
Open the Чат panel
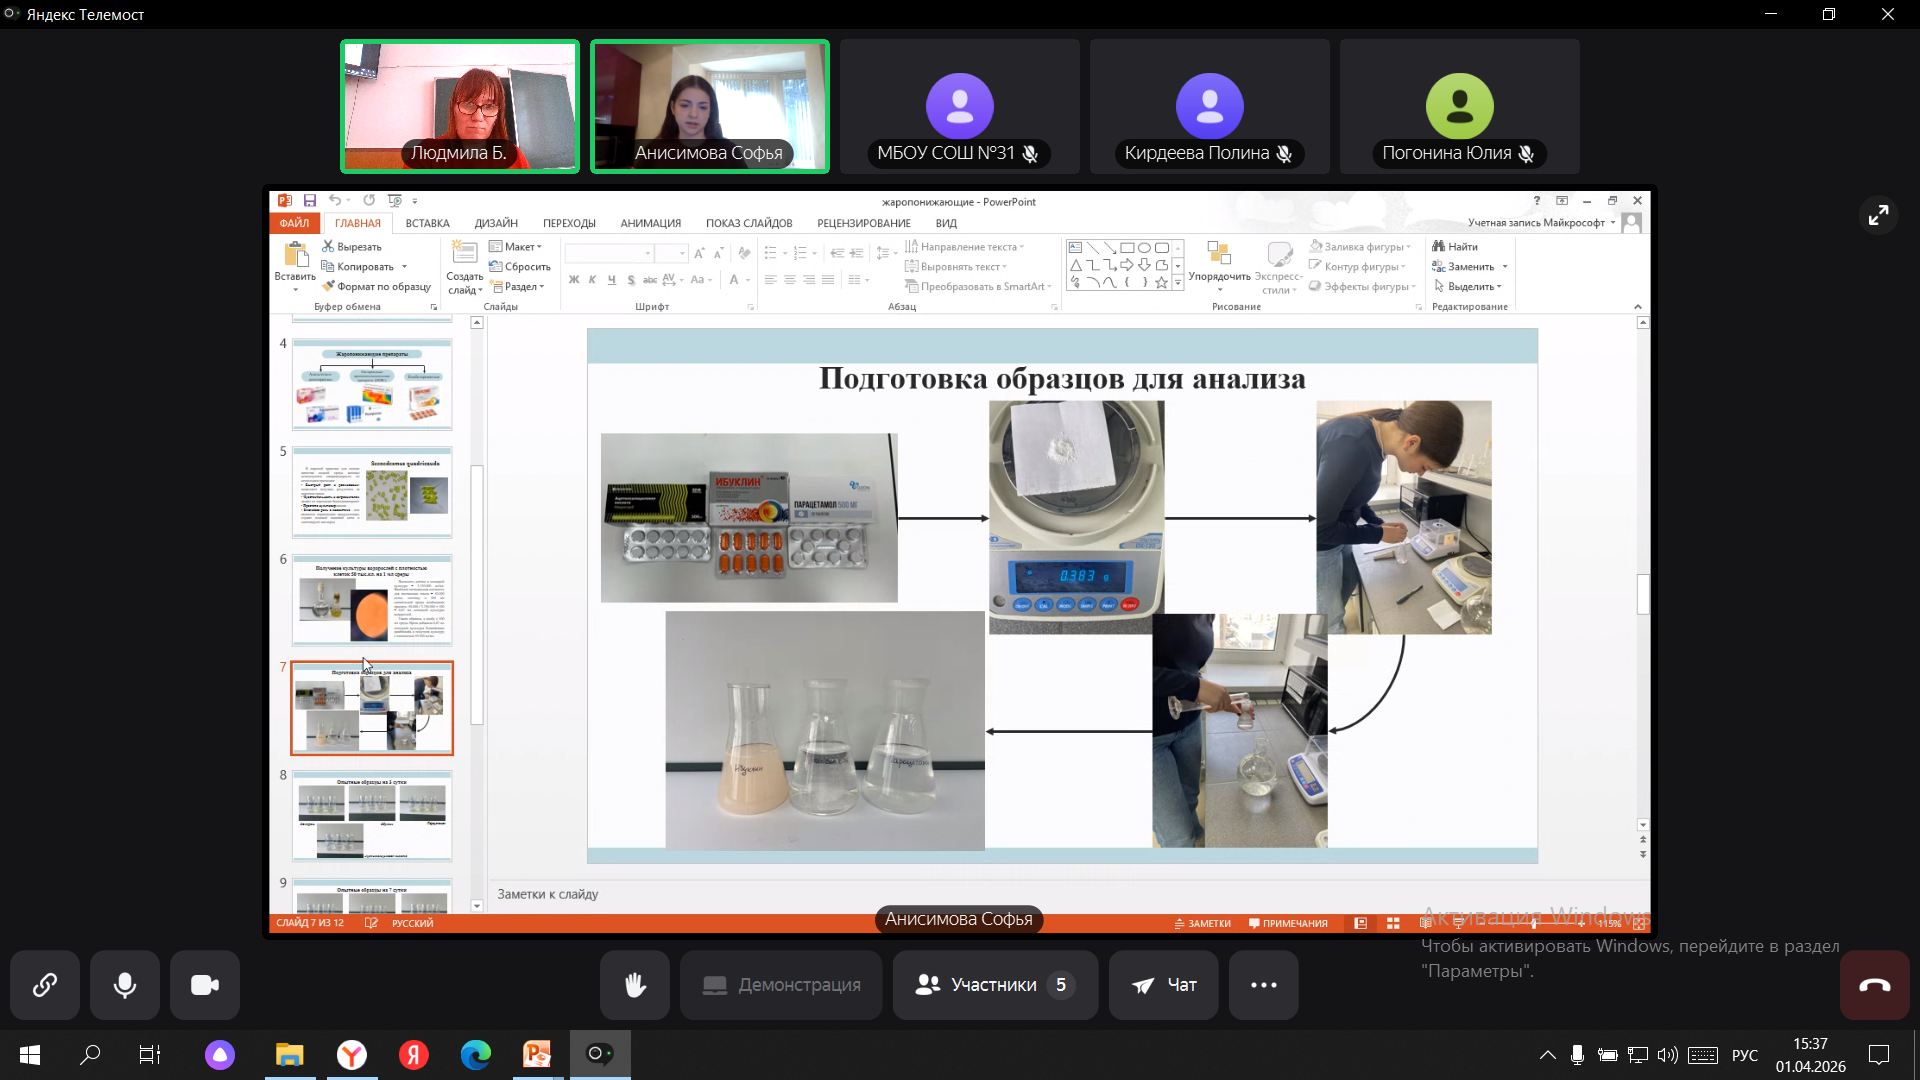1163,985
